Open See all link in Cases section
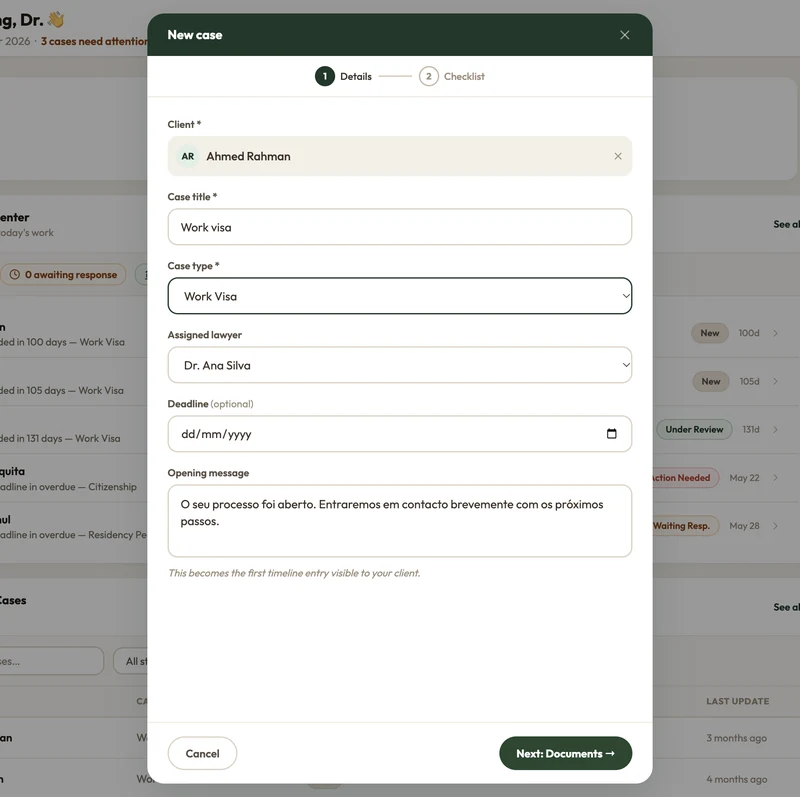The width and height of the screenshot is (800, 797). point(786,607)
